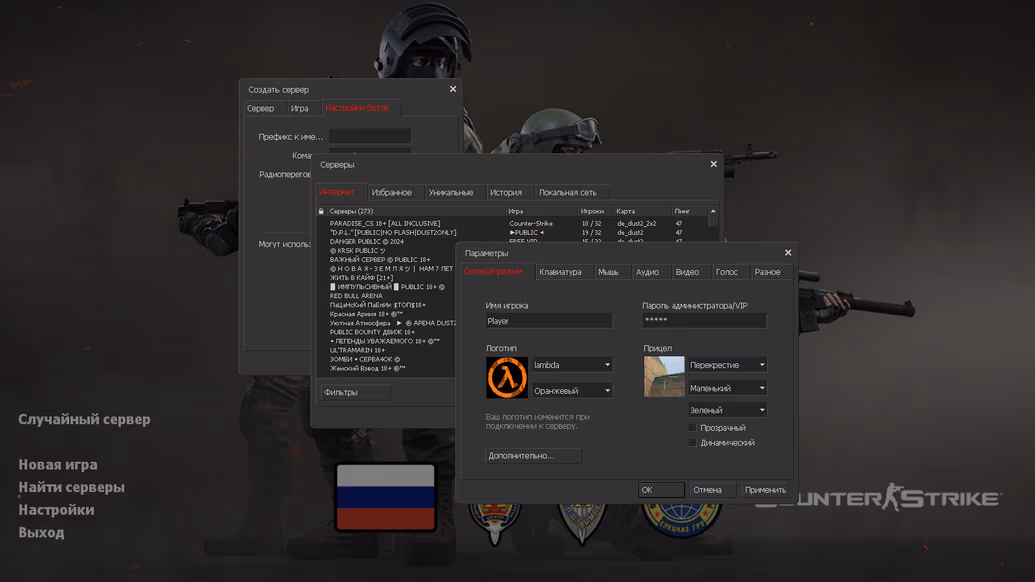Enable the Динамический checkbox
Screen dimensions: 1035x582
(691, 442)
